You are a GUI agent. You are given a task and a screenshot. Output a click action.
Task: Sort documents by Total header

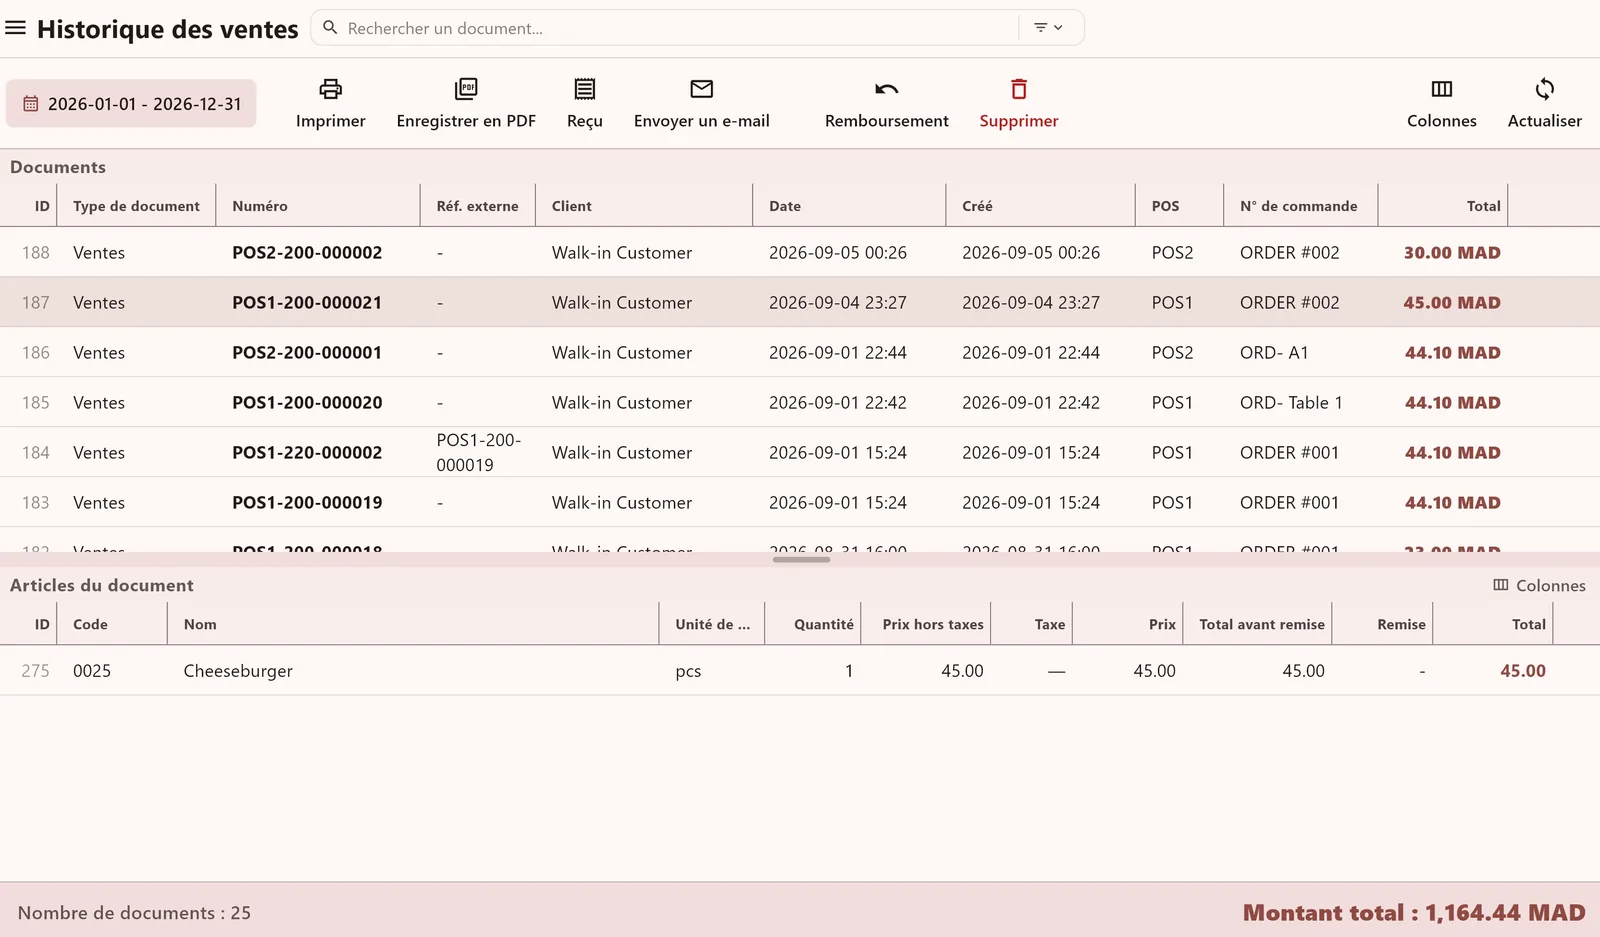pos(1483,206)
